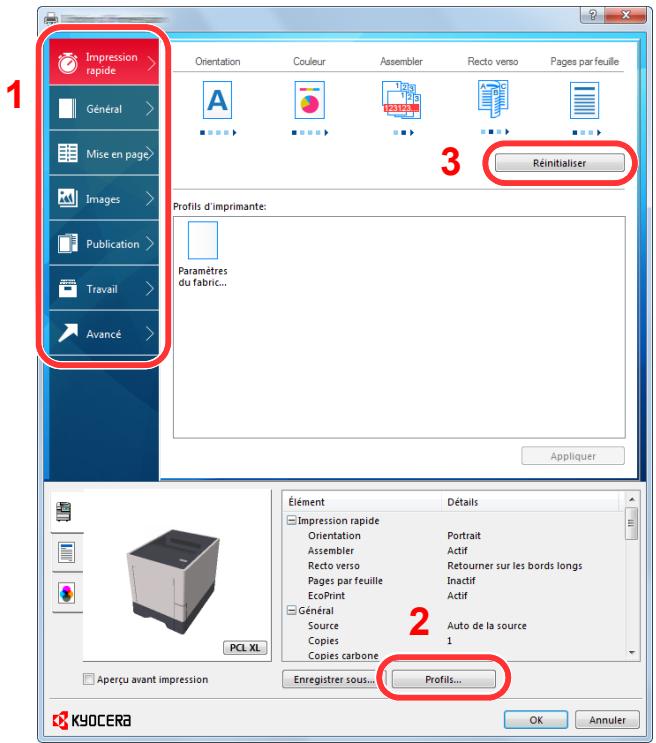Click the Recto verso row in list
The image size is (656, 743).
453,565
